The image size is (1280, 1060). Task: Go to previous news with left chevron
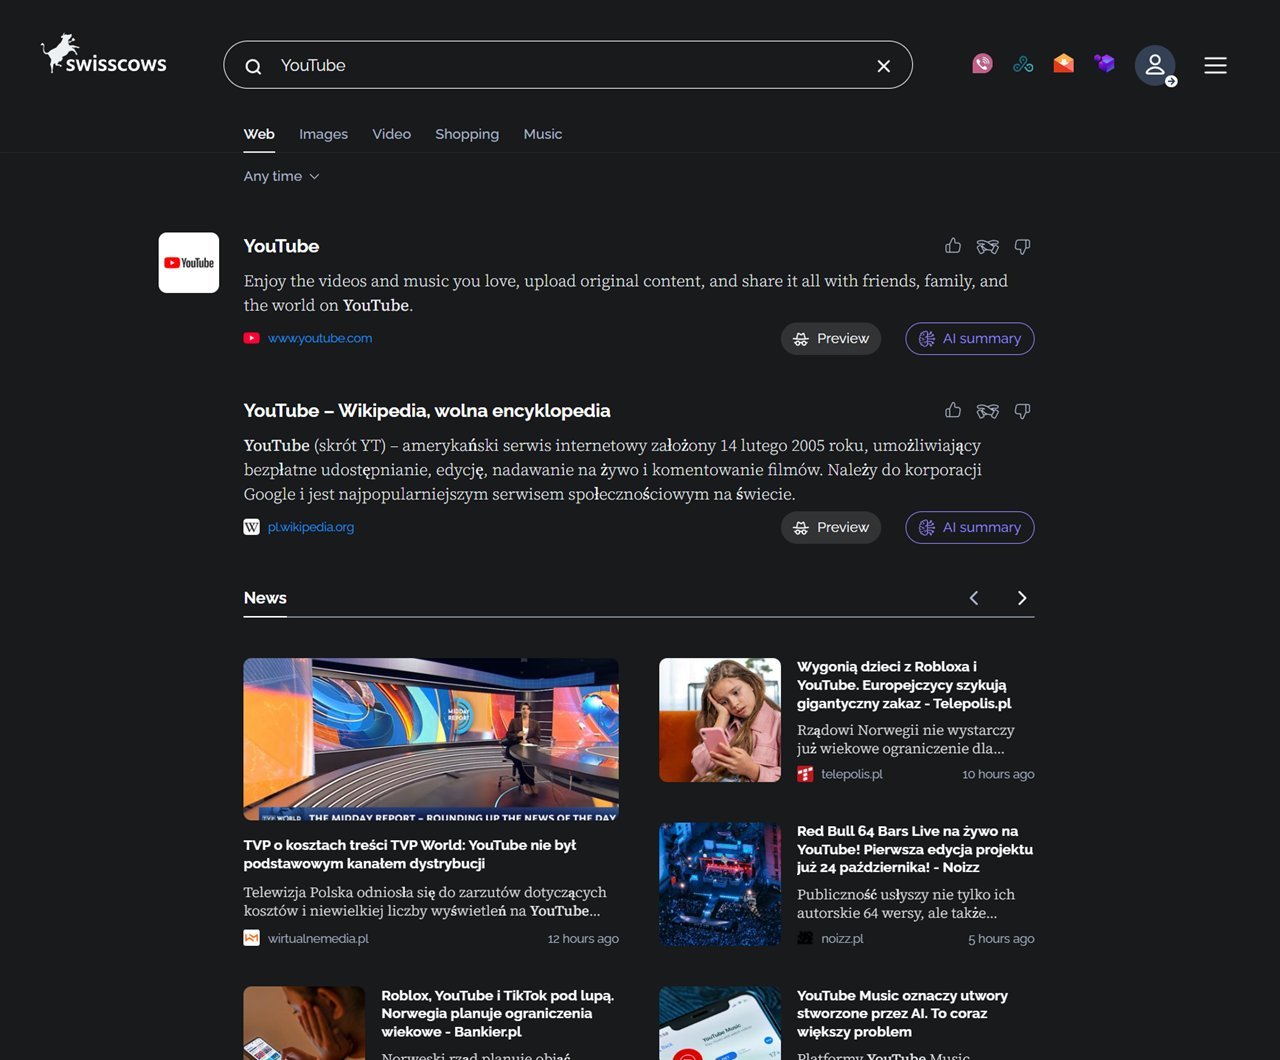974,598
